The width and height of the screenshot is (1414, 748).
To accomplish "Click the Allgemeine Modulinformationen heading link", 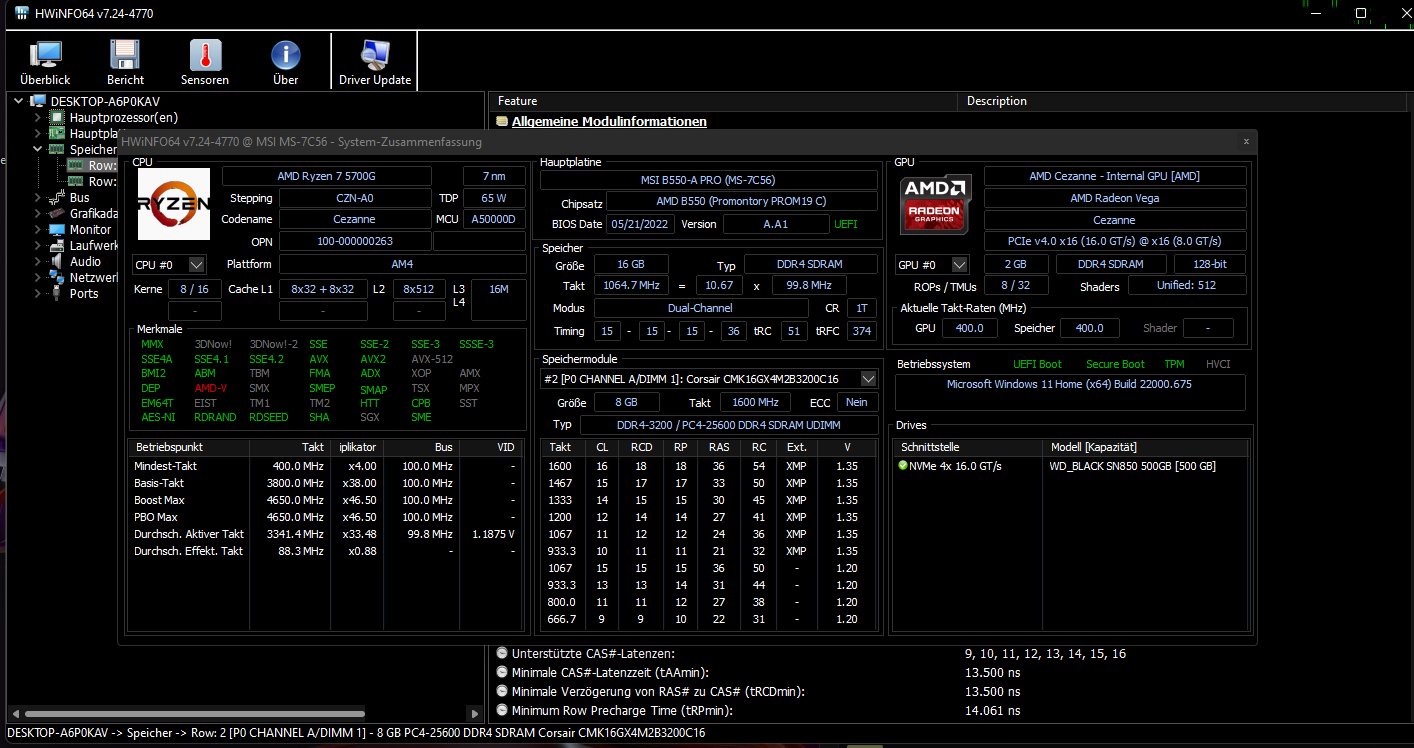I will [609, 122].
